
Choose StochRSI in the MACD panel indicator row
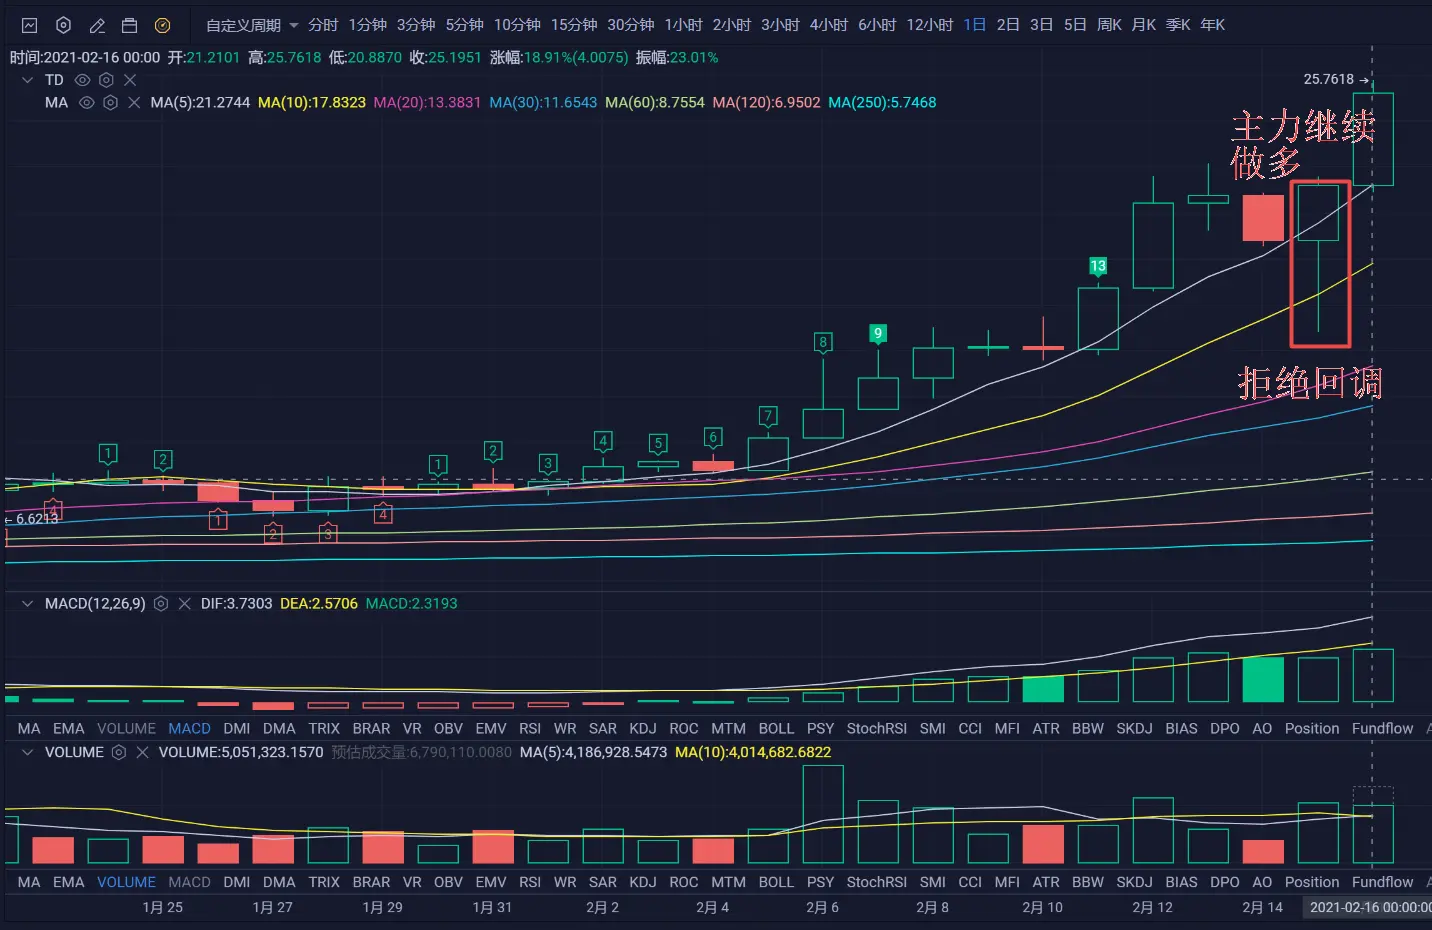(x=877, y=729)
